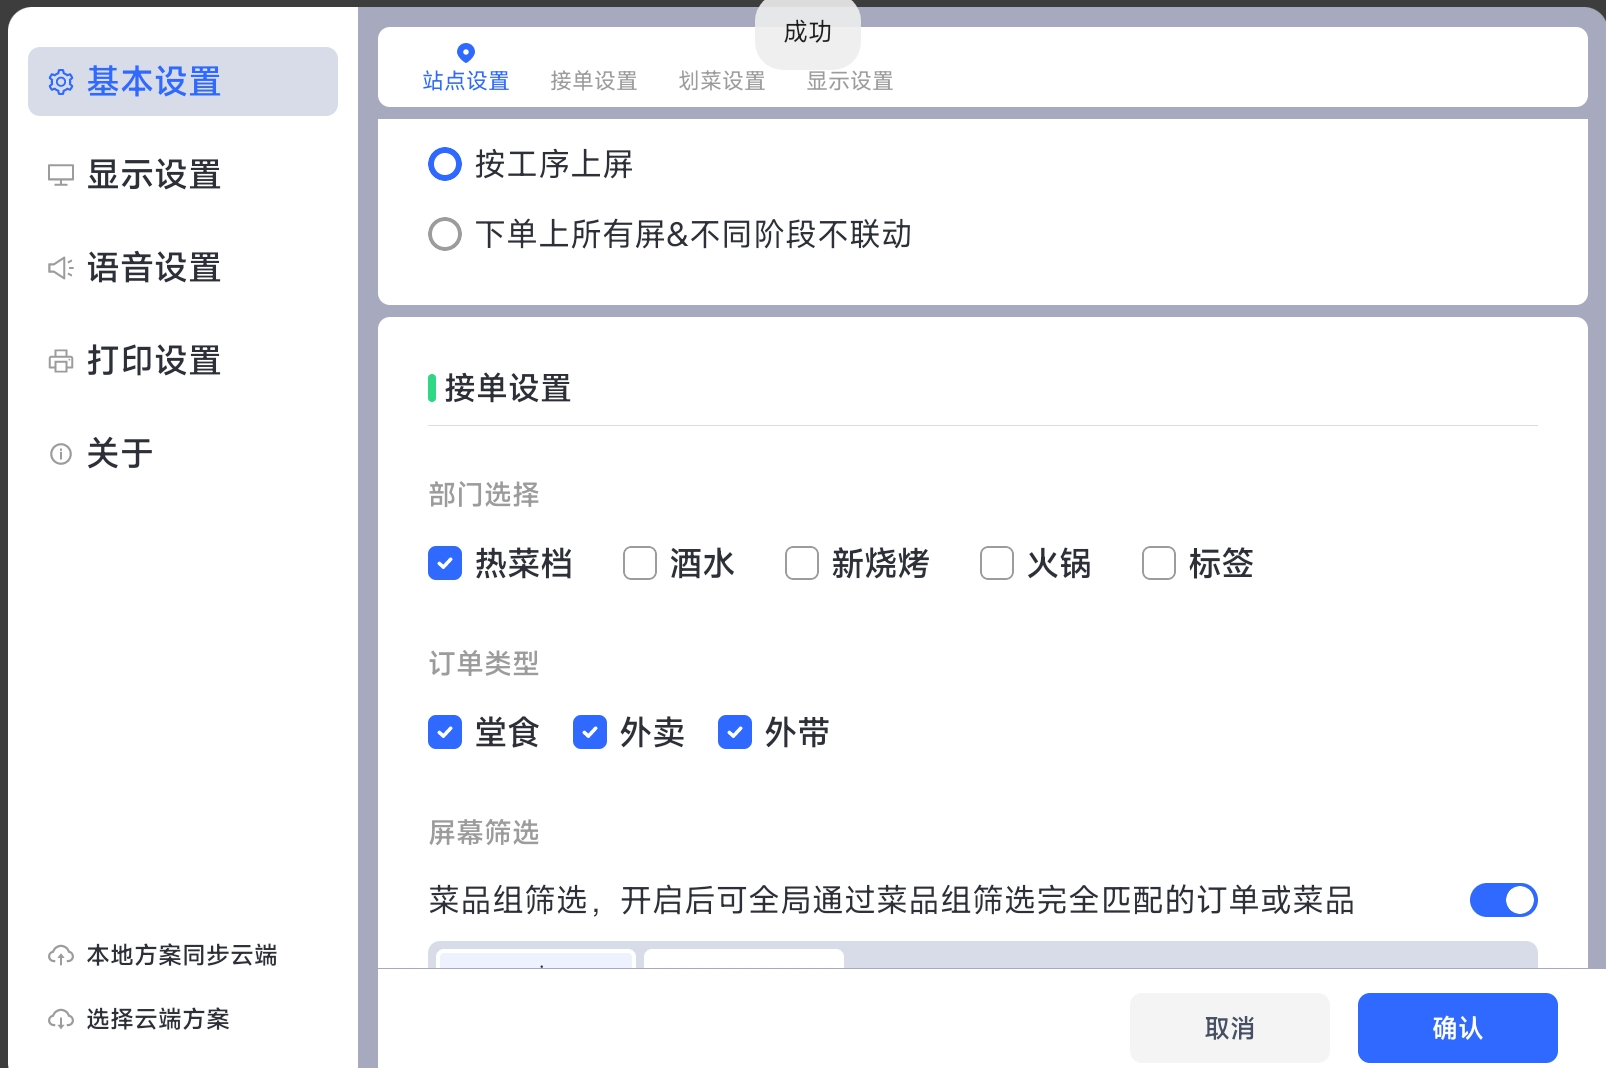Image resolution: width=1606 pixels, height=1068 pixels.
Task: Check the 酒水 department checkbox
Action: (640, 563)
